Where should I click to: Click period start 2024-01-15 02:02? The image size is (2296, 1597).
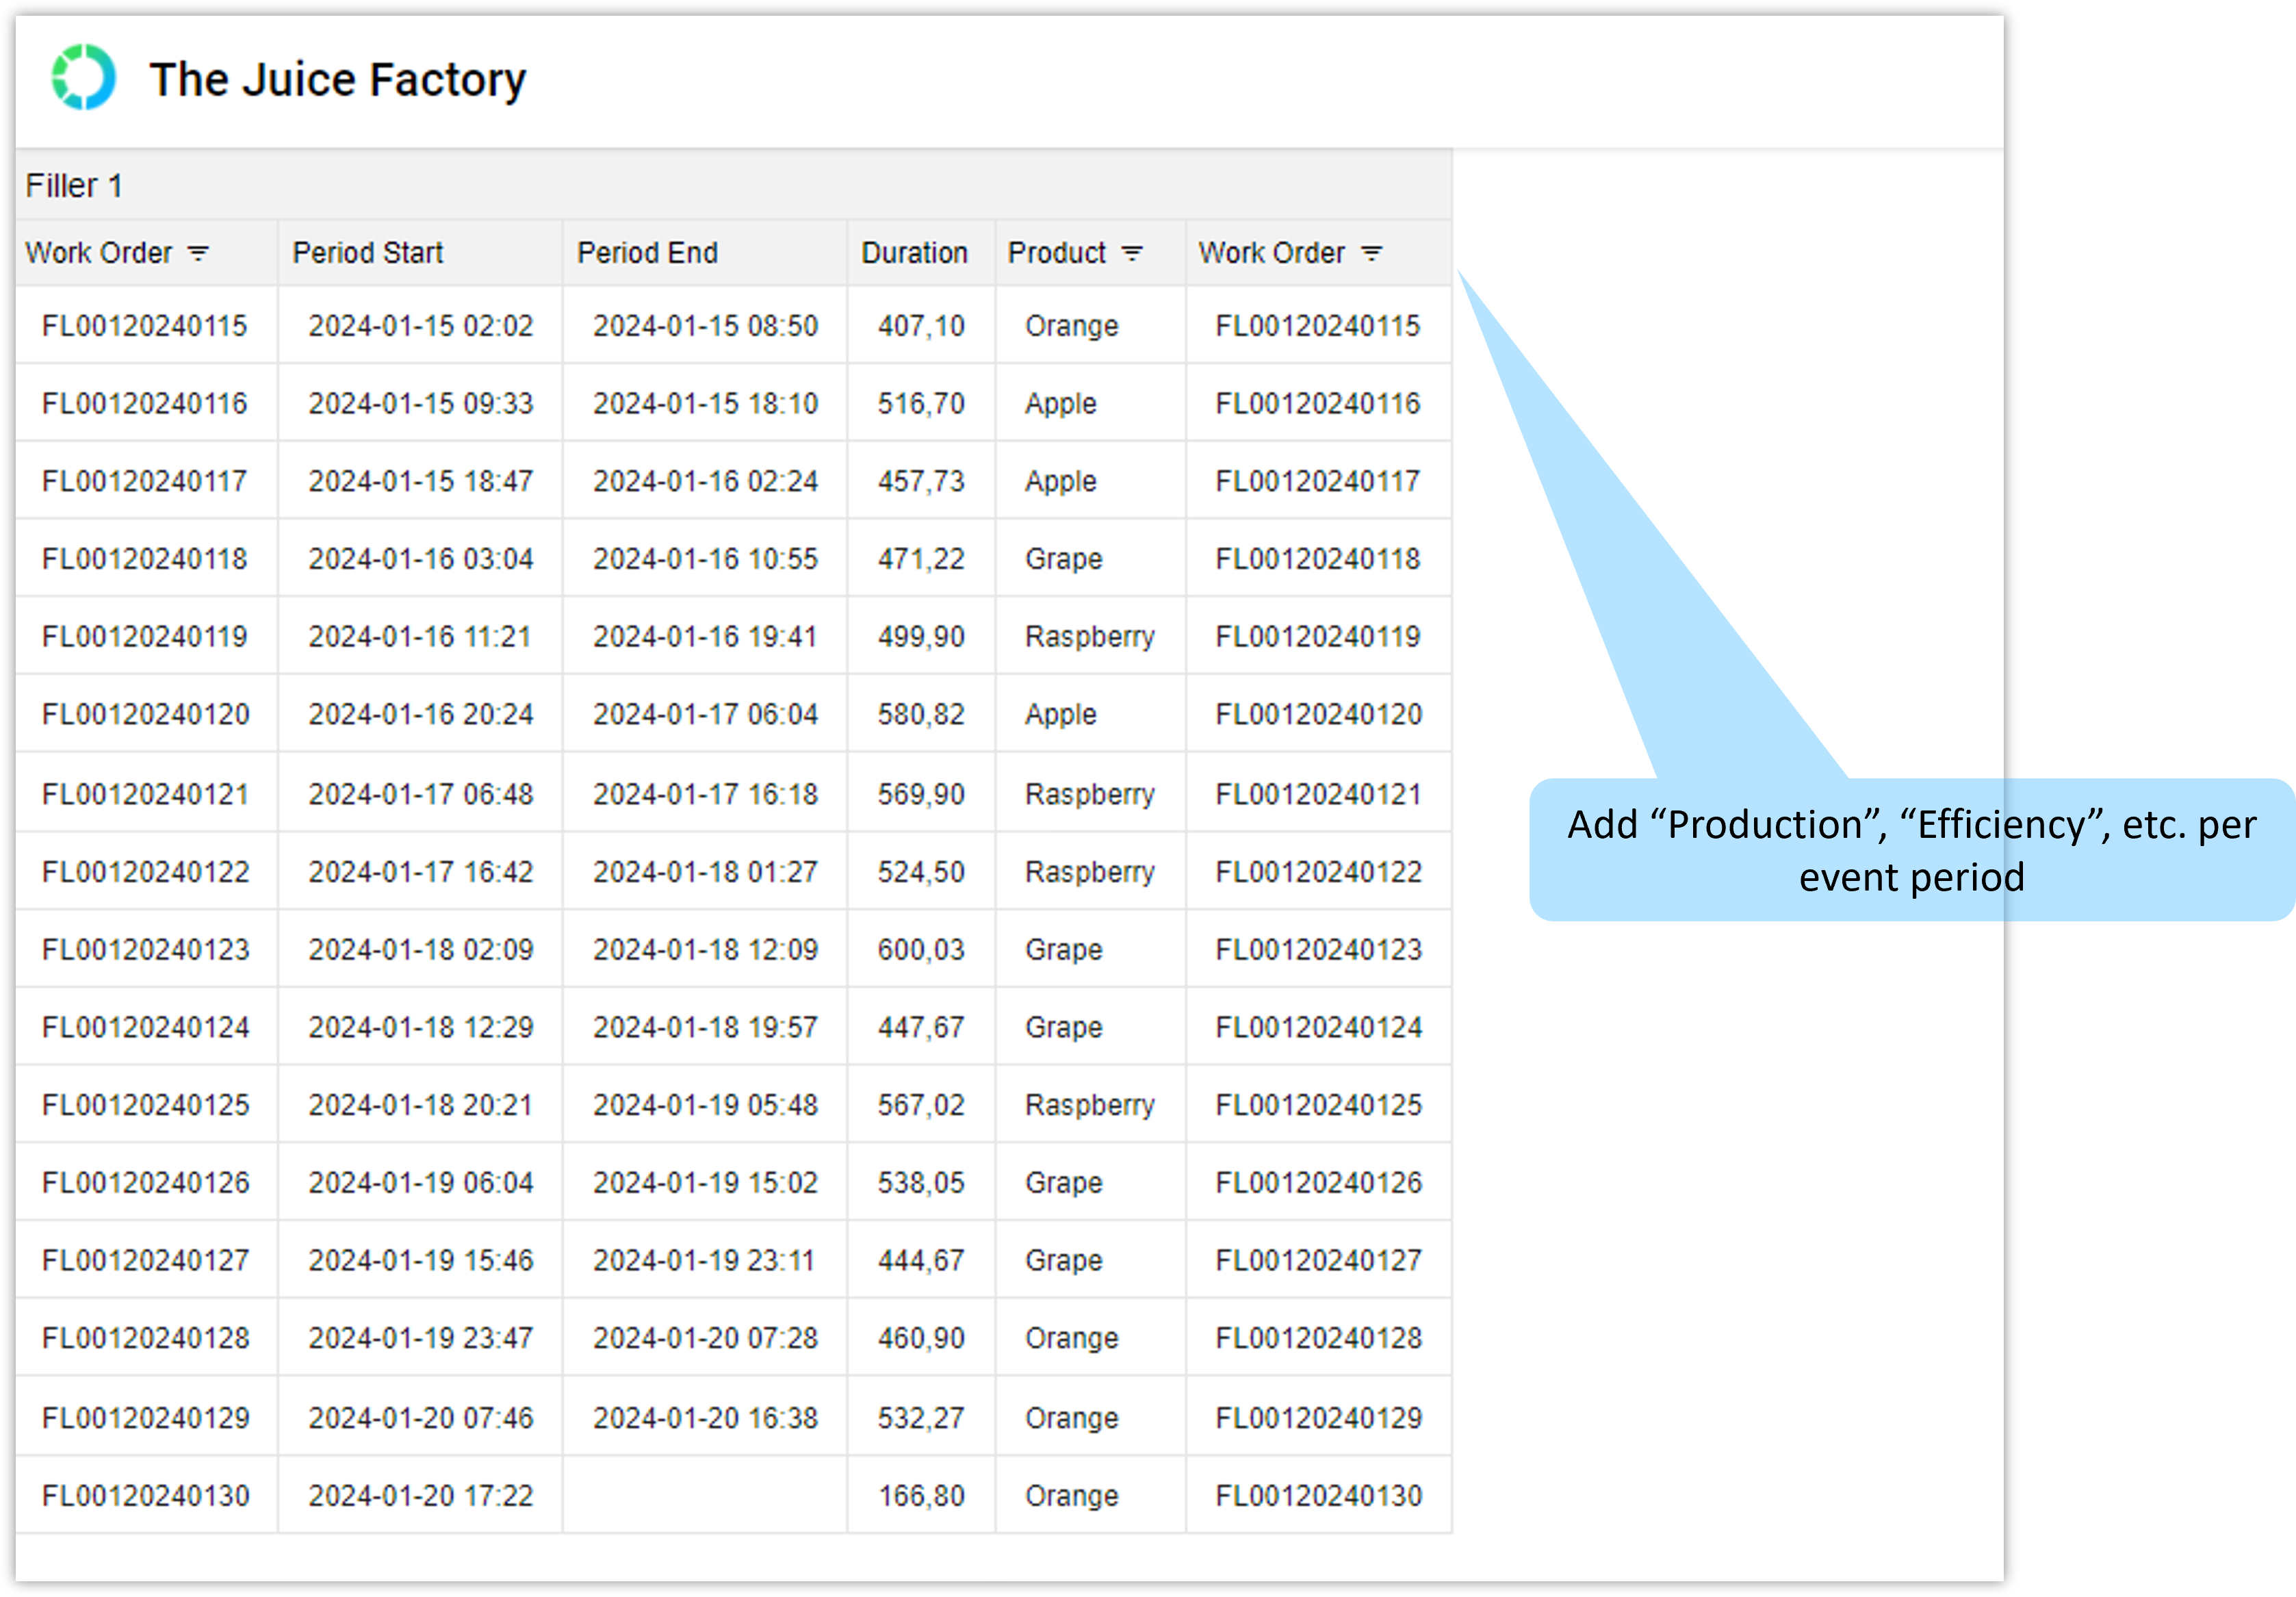[421, 326]
